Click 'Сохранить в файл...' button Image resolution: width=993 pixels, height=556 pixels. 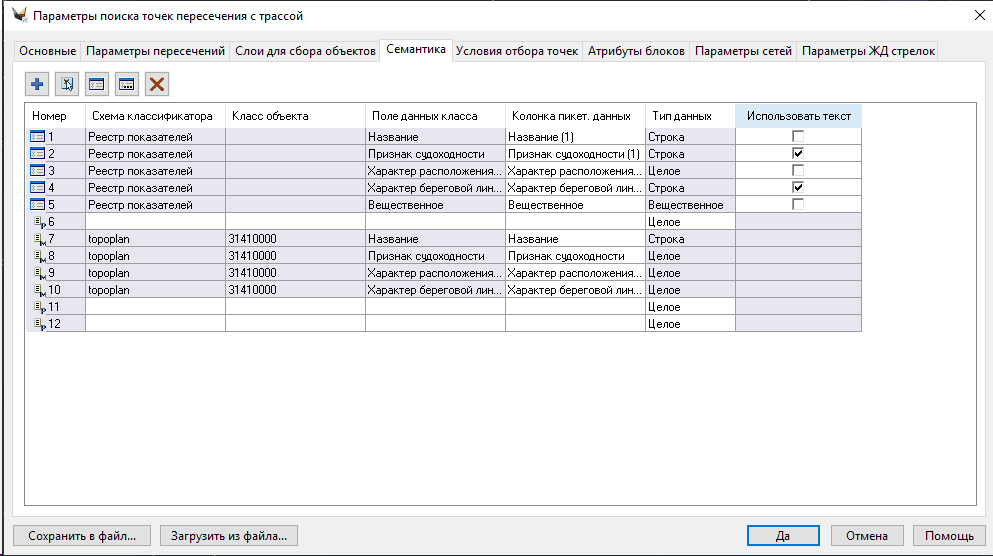tap(82, 536)
